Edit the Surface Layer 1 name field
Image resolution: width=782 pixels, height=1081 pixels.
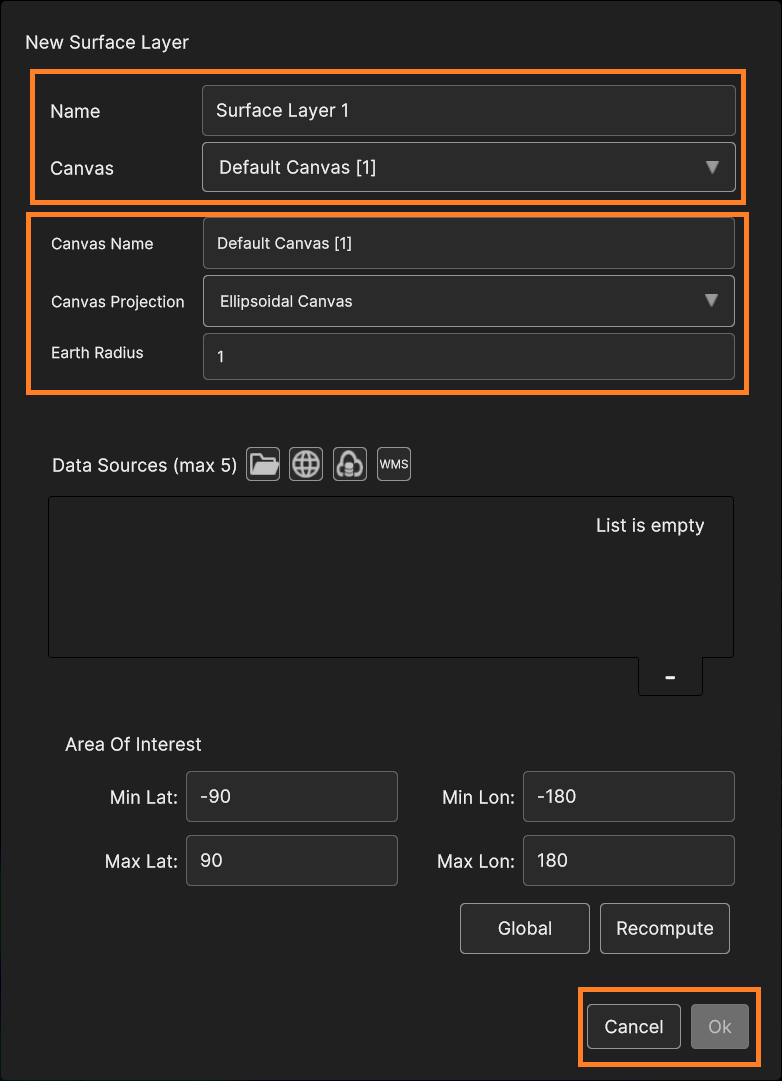coord(469,110)
